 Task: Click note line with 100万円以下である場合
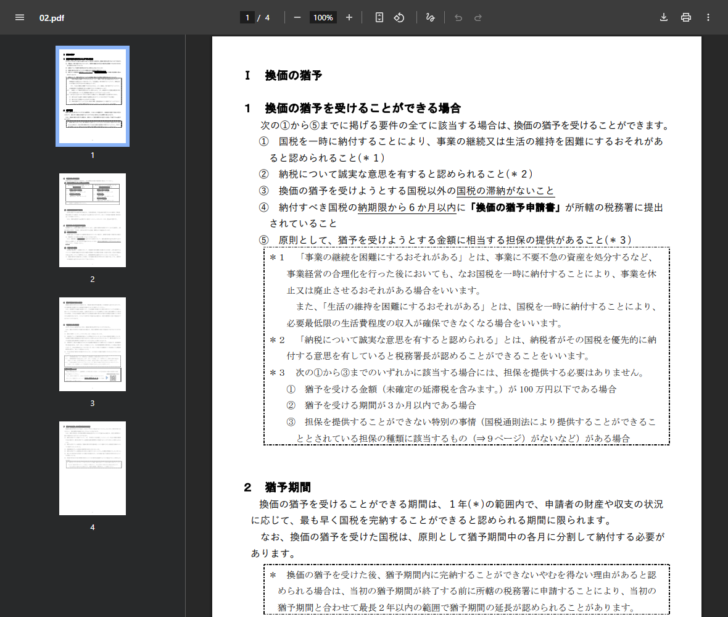coord(451,389)
